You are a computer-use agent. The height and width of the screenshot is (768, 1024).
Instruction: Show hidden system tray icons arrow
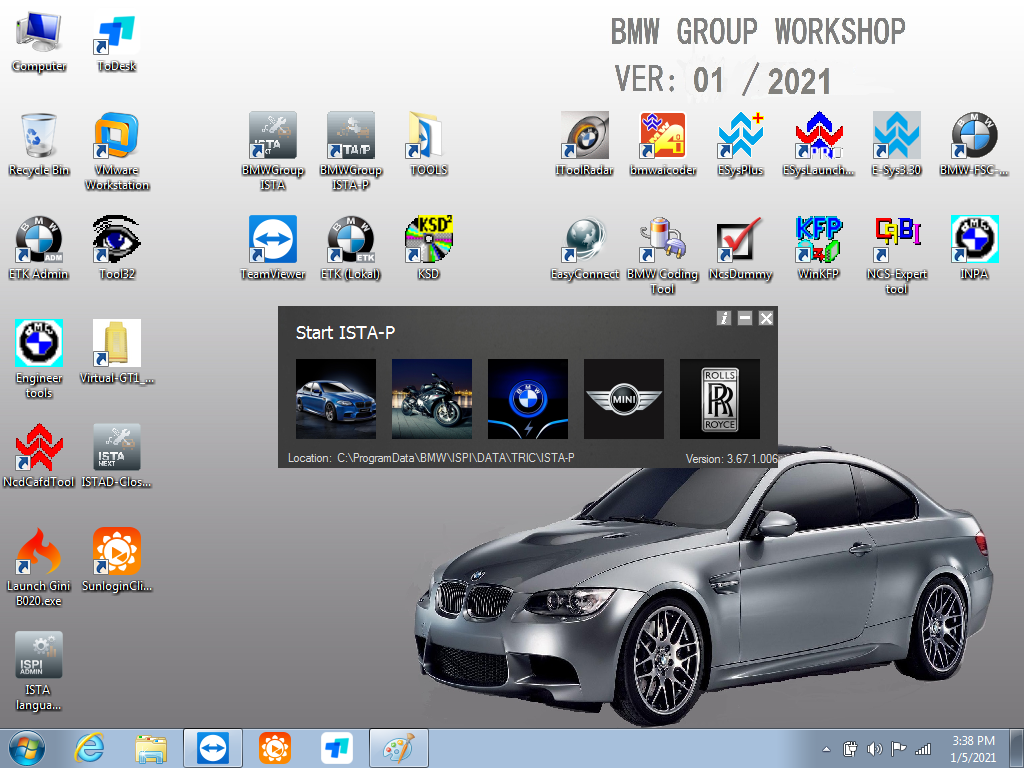tap(826, 748)
